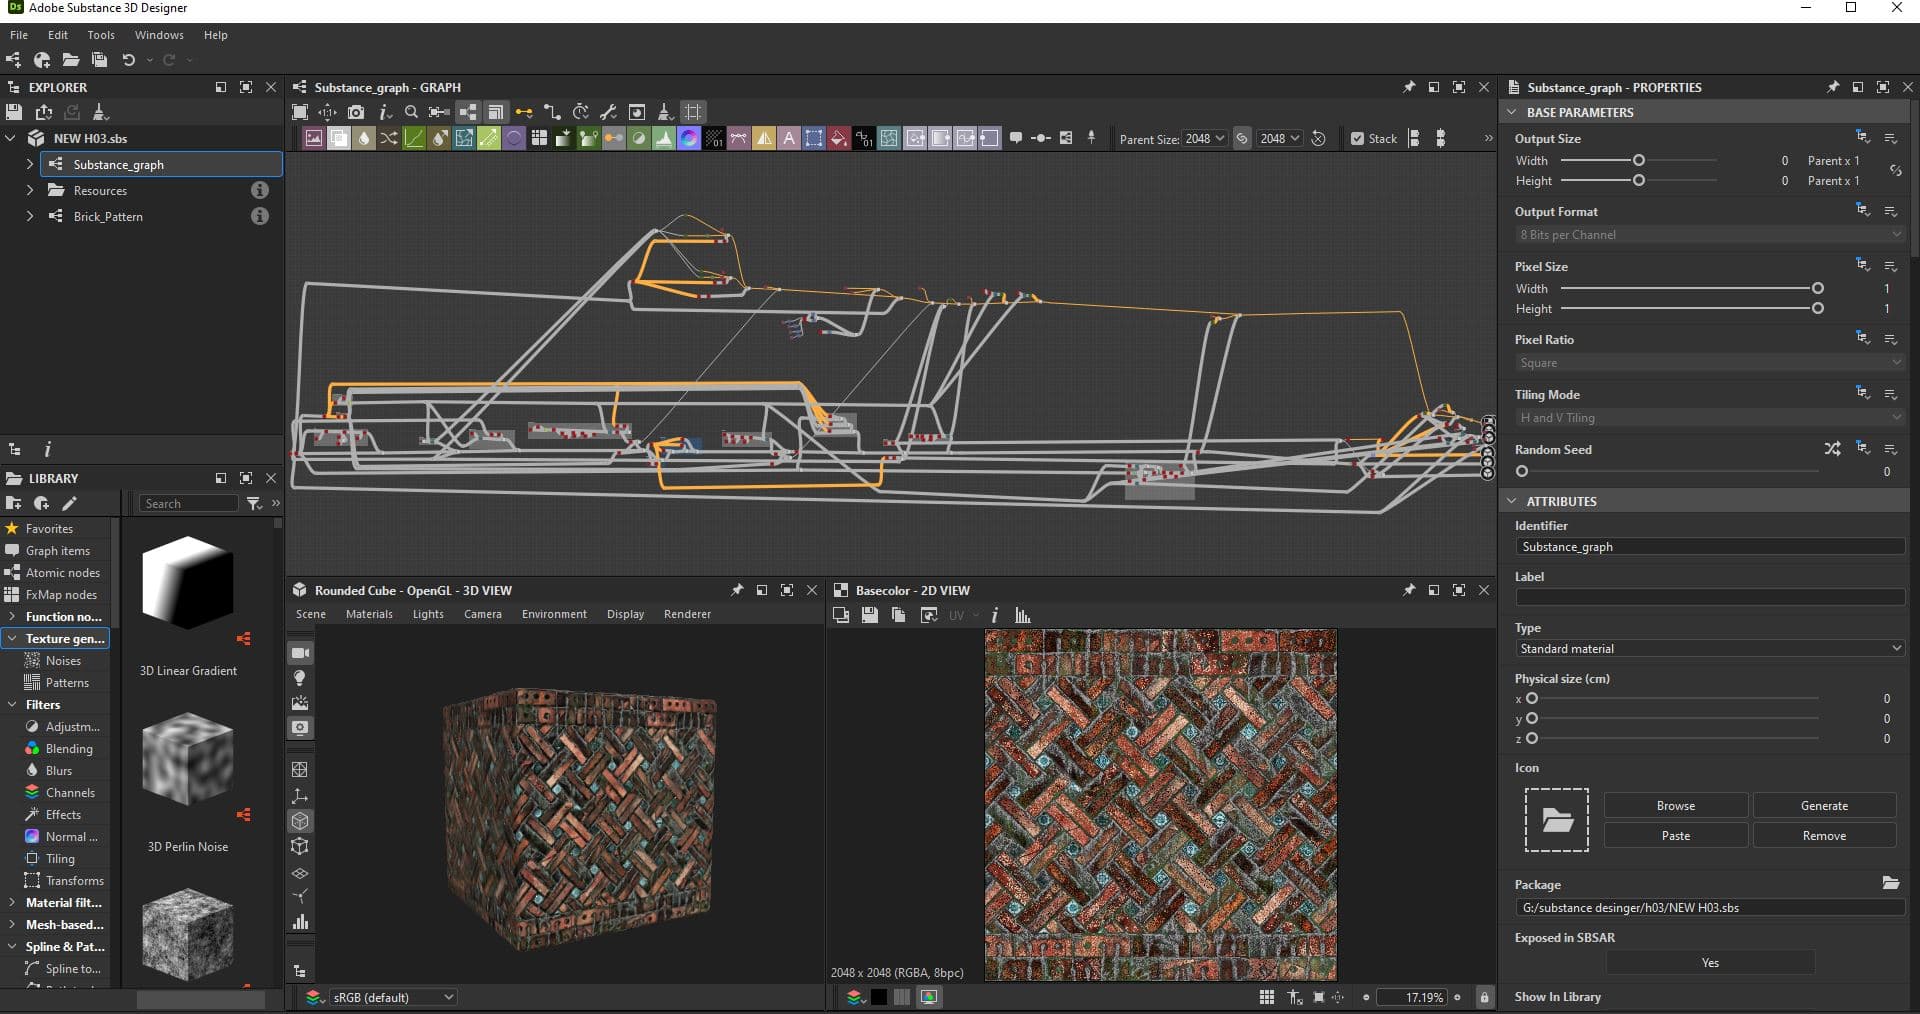Image resolution: width=1920 pixels, height=1014 pixels.
Task: Click the info icon in 2D view toolbar
Action: 994,615
